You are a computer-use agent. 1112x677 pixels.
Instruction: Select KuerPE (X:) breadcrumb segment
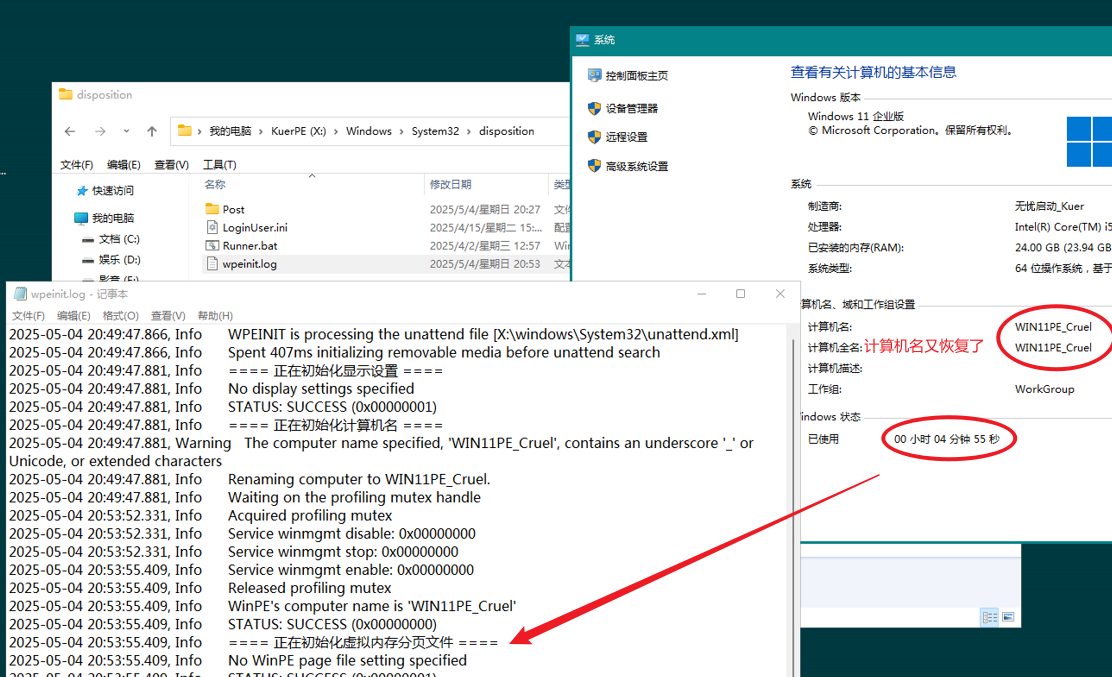coord(299,131)
